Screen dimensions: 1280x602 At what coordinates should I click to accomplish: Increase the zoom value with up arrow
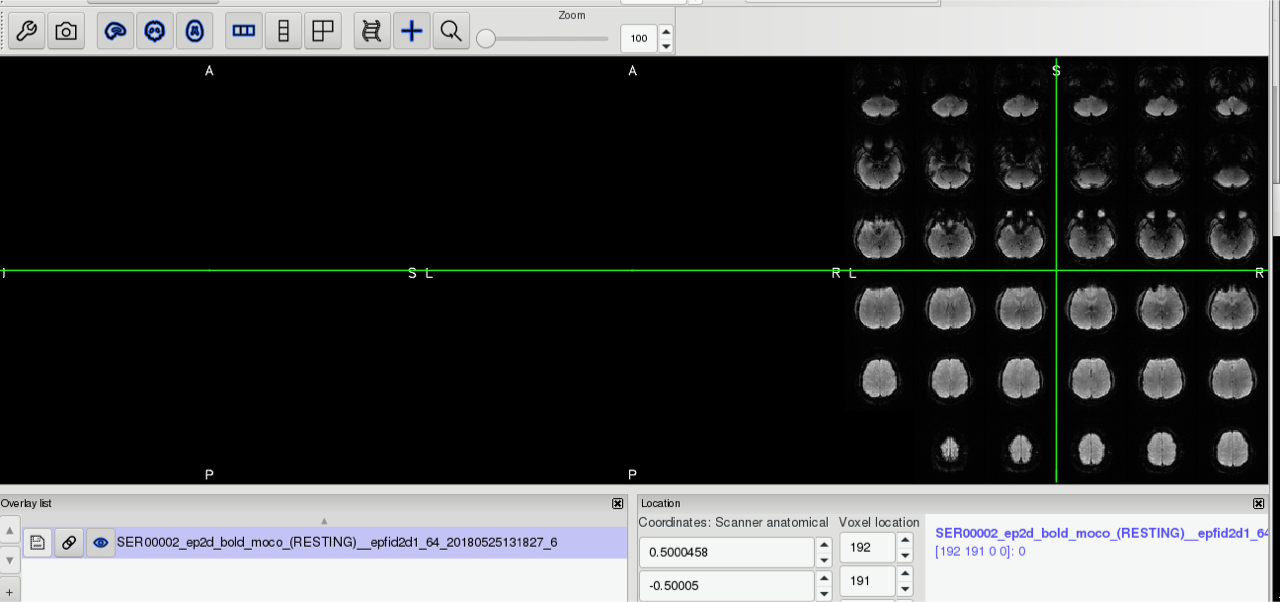pos(666,32)
